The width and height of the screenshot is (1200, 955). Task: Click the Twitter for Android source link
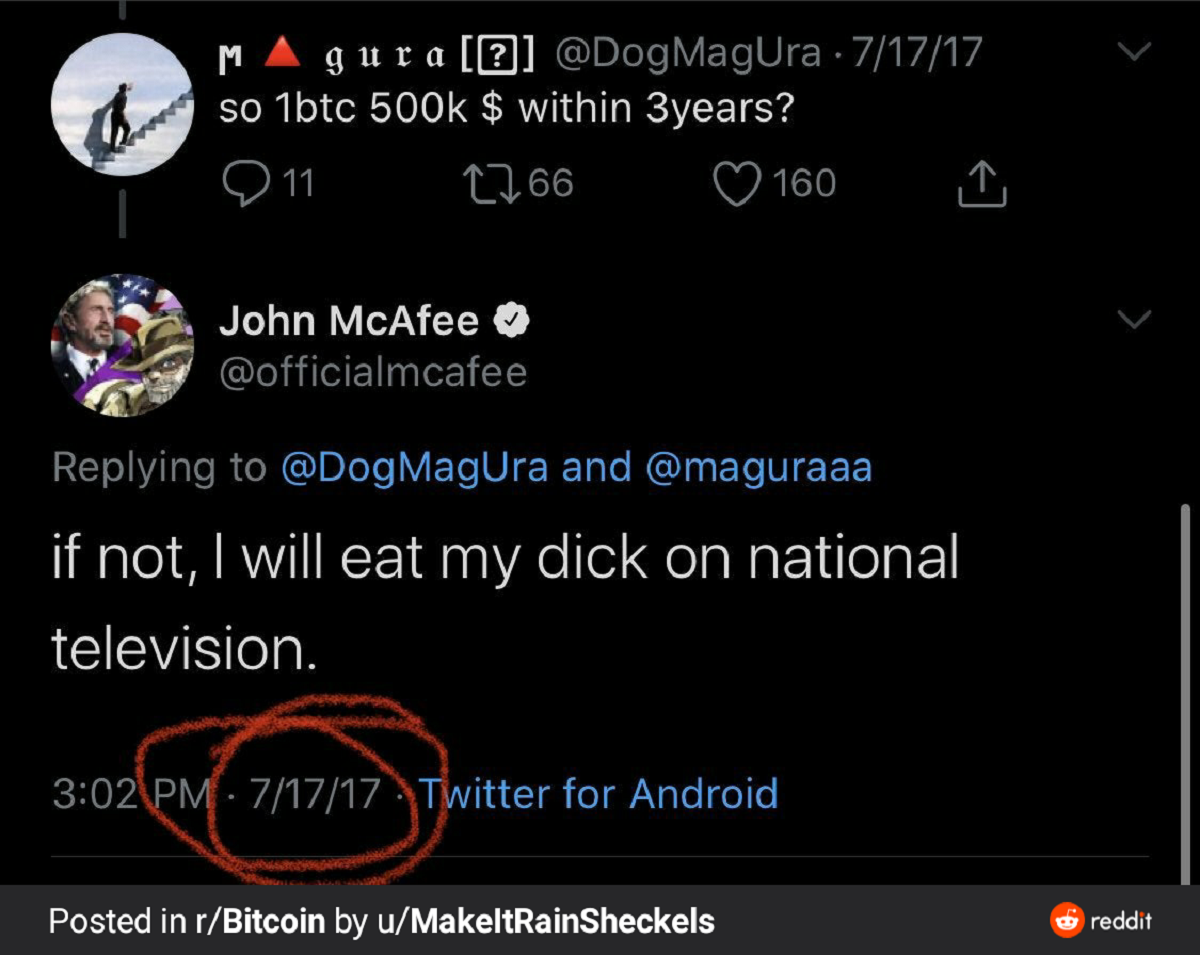point(597,794)
